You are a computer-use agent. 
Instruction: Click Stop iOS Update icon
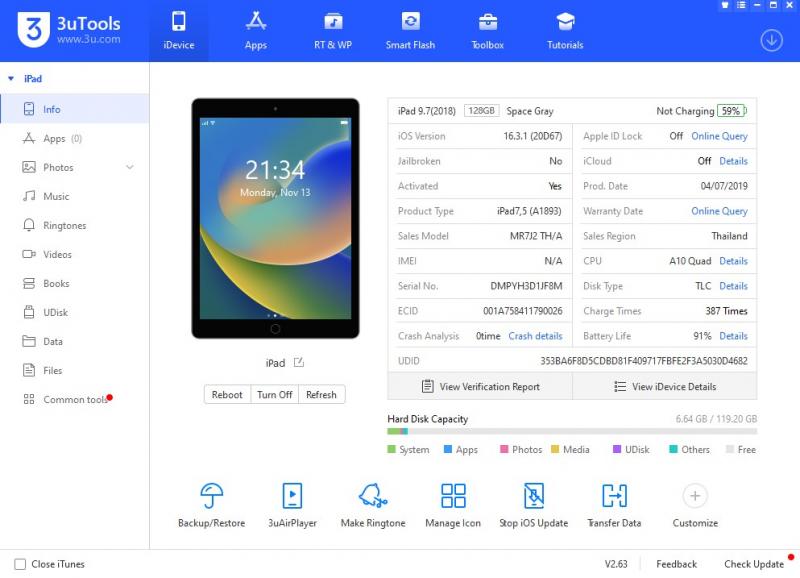534,495
